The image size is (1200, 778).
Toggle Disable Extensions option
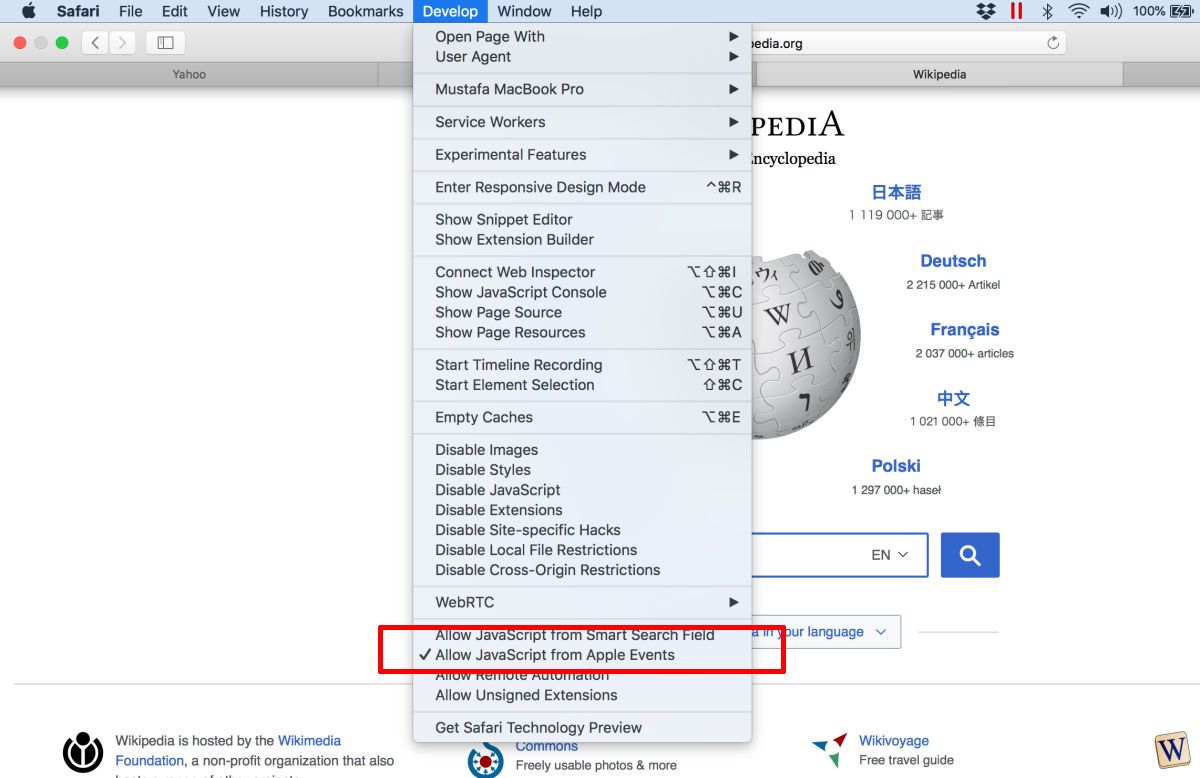tap(582, 510)
